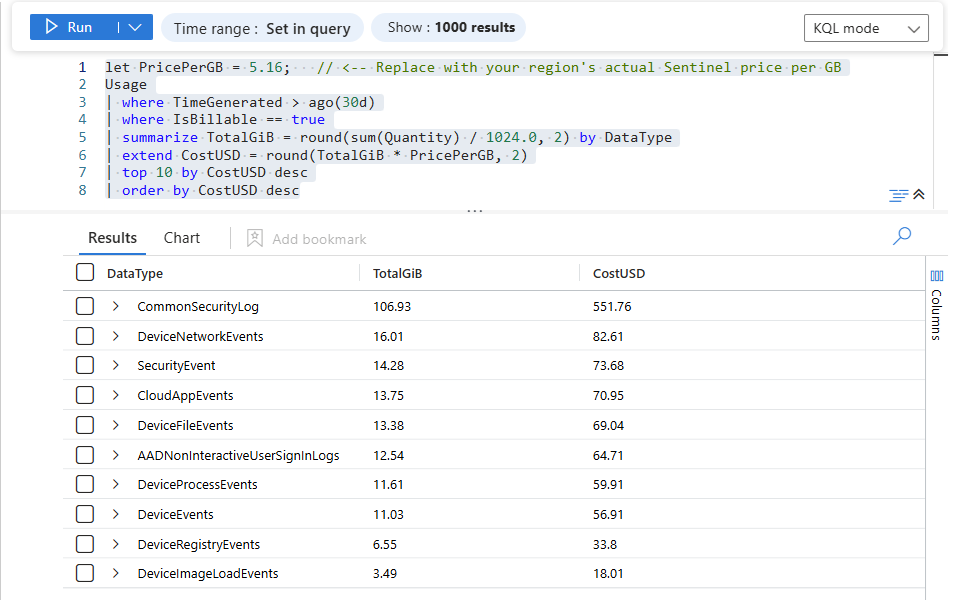Viewport: 956px width, 600px height.
Task: Click the search magnifier icon in results
Action: point(902,236)
